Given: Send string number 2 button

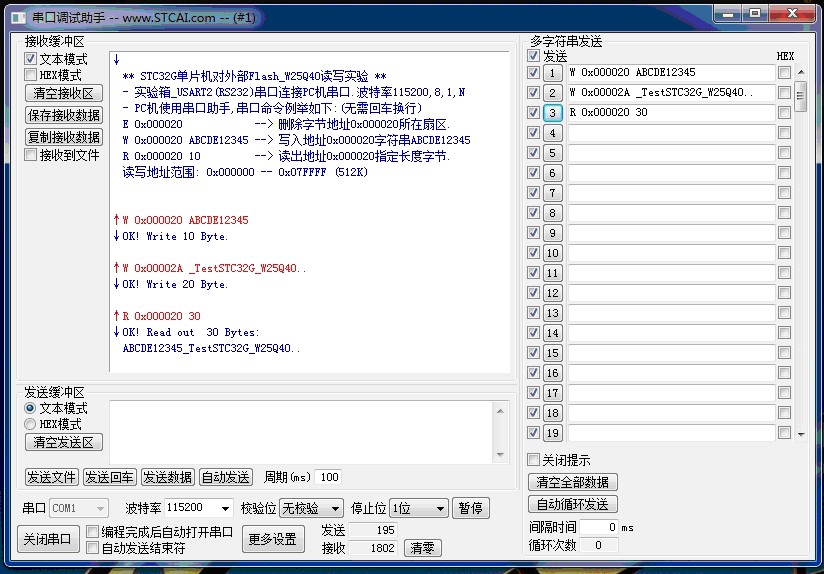Looking at the screenshot, I should point(552,93).
